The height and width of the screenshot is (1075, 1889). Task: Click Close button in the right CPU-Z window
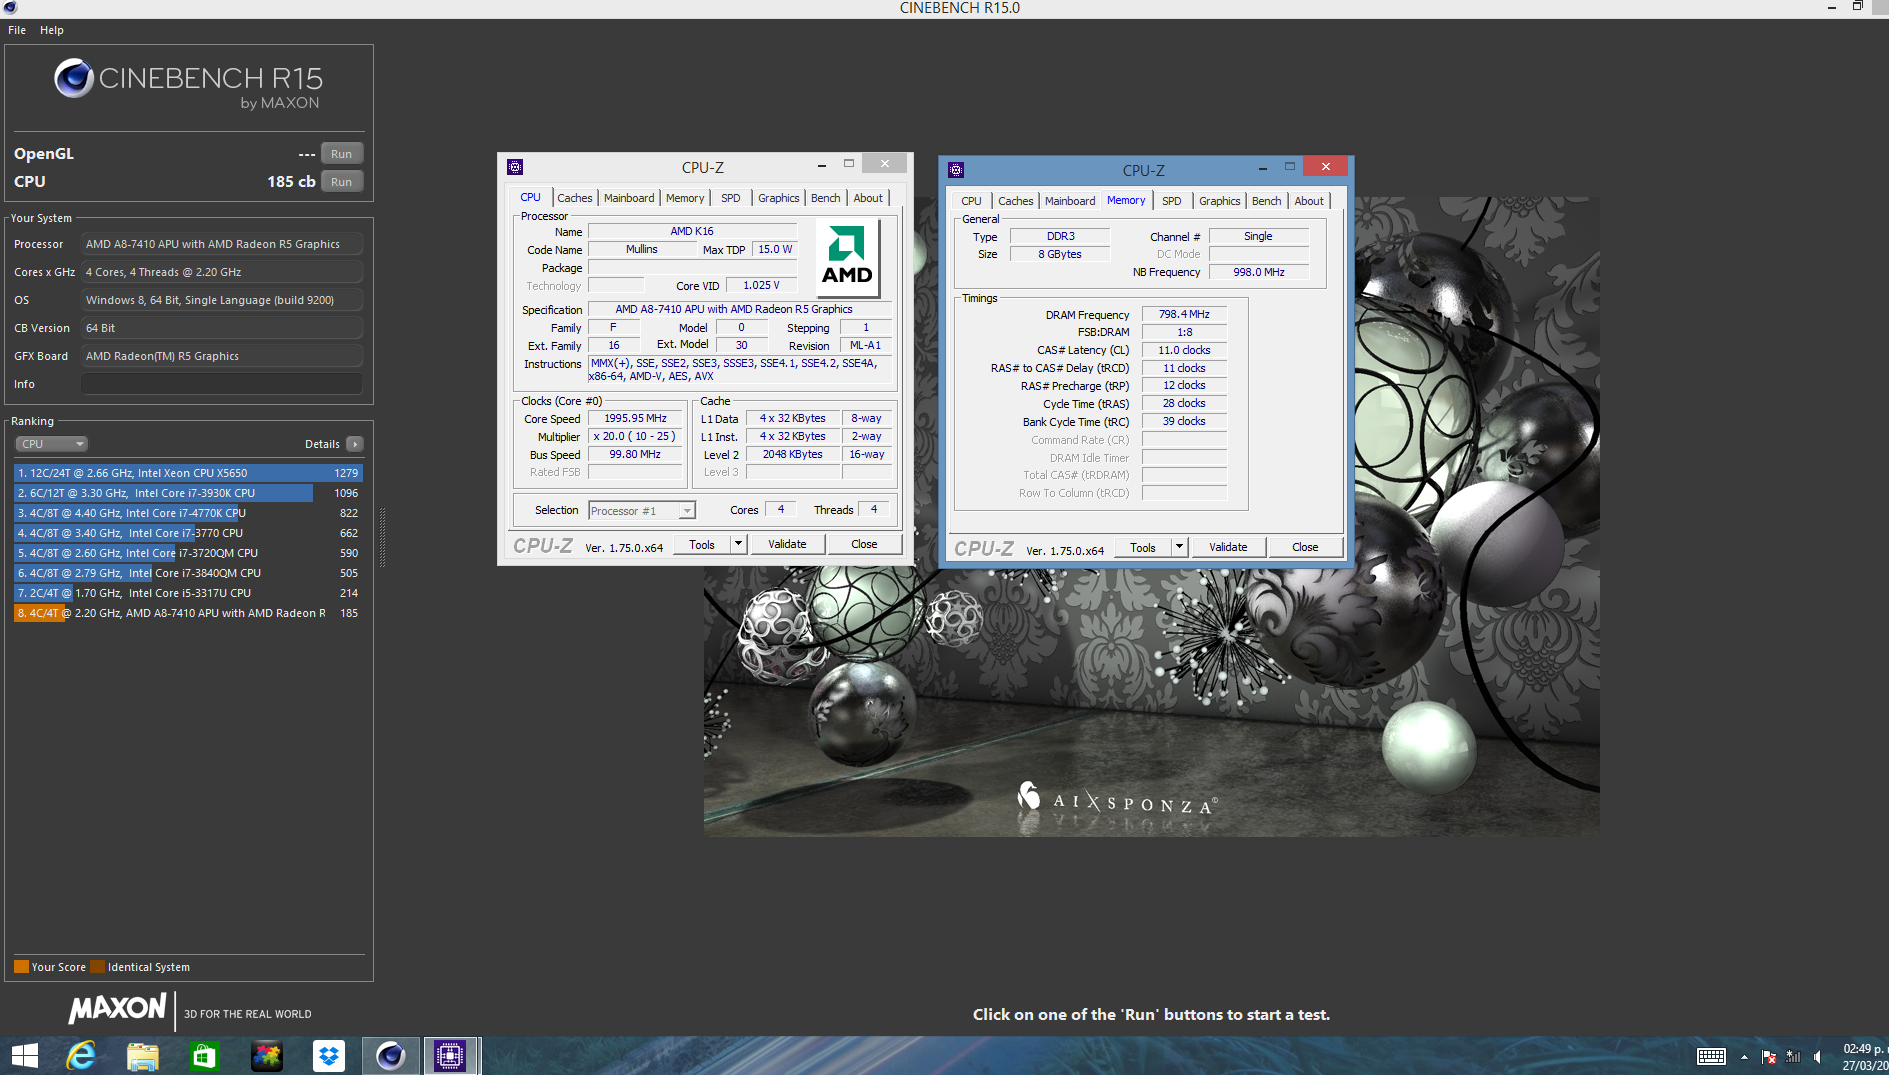click(1306, 548)
